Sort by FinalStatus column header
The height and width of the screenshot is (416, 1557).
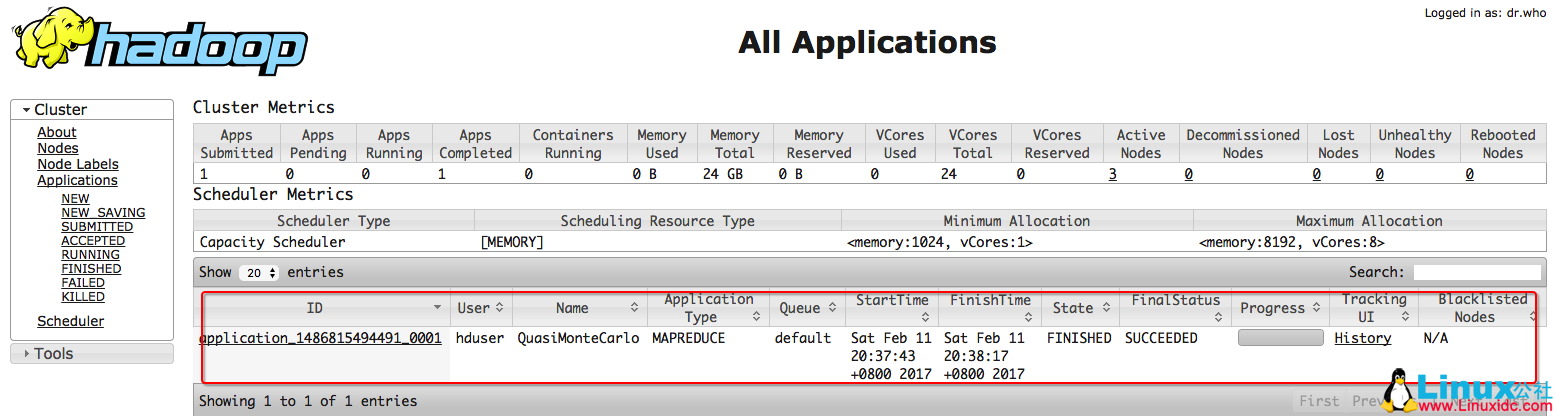pyautogui.click(x=1175, y=300)
